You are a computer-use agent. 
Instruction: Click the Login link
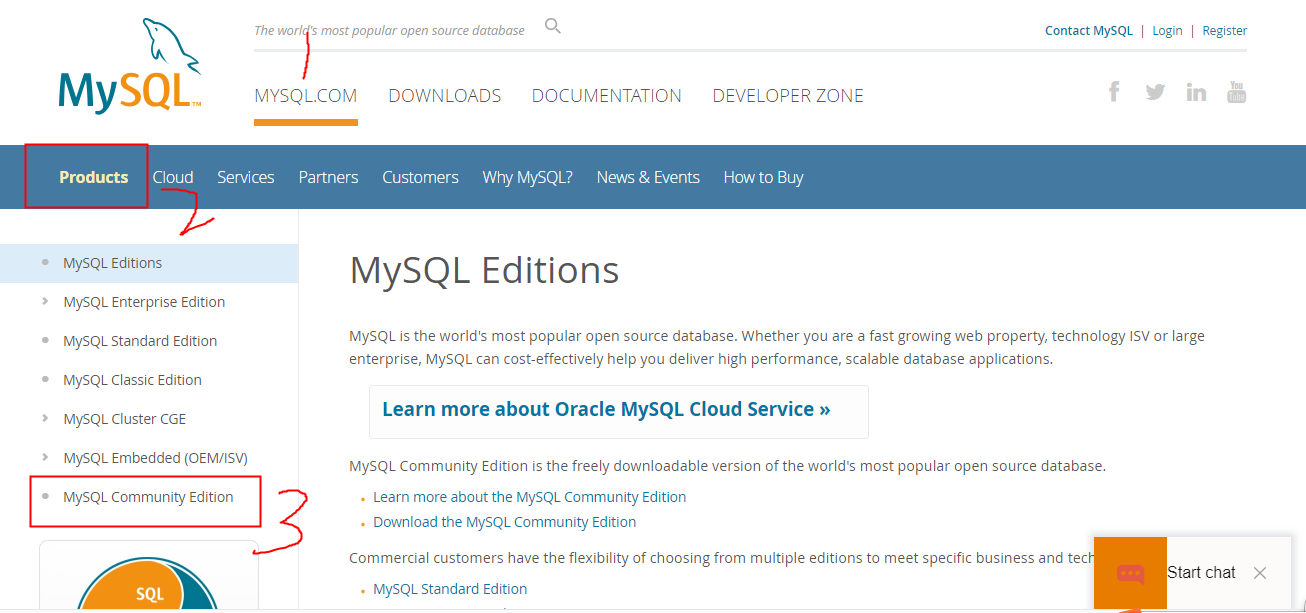pyautogui.click(x=1167, y=30)
